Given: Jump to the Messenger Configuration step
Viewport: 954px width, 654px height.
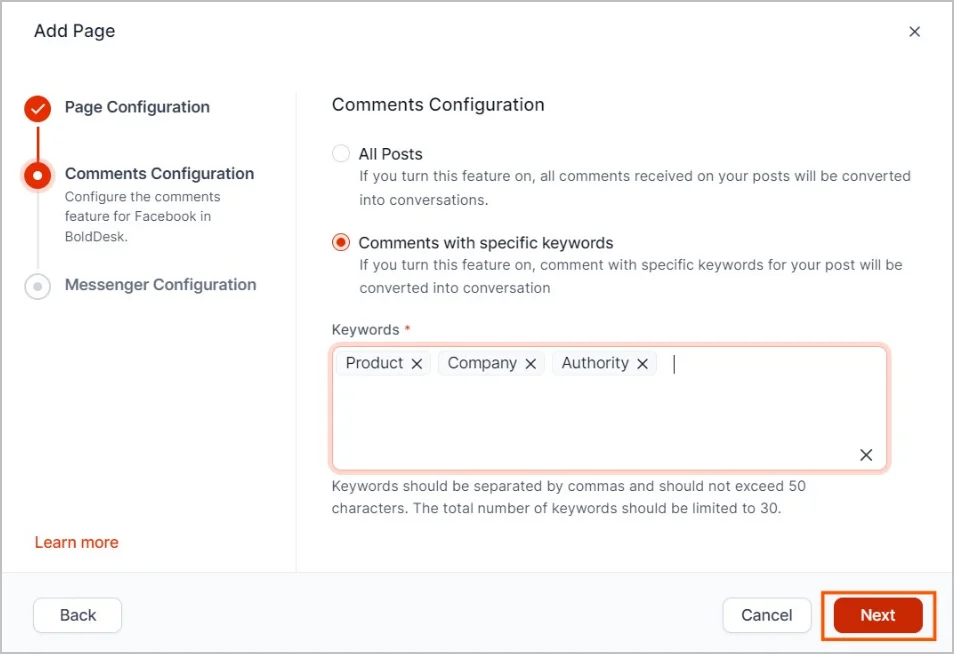Looking at the screenshot, I should (x=160, y=285).
